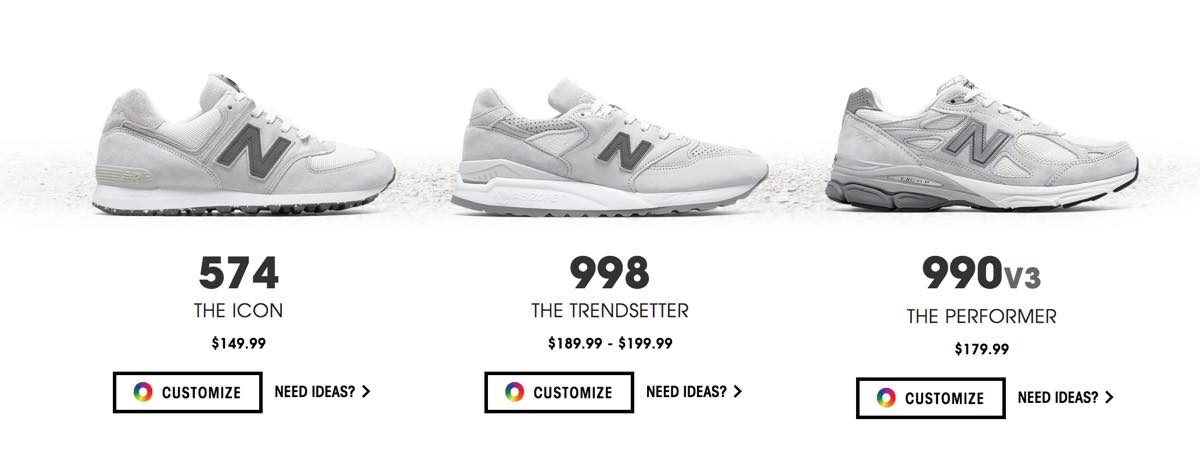Screen dimensions: 1200x476
Task: Open Need Ideas for the 998
Action: click(x=694, y=392)
